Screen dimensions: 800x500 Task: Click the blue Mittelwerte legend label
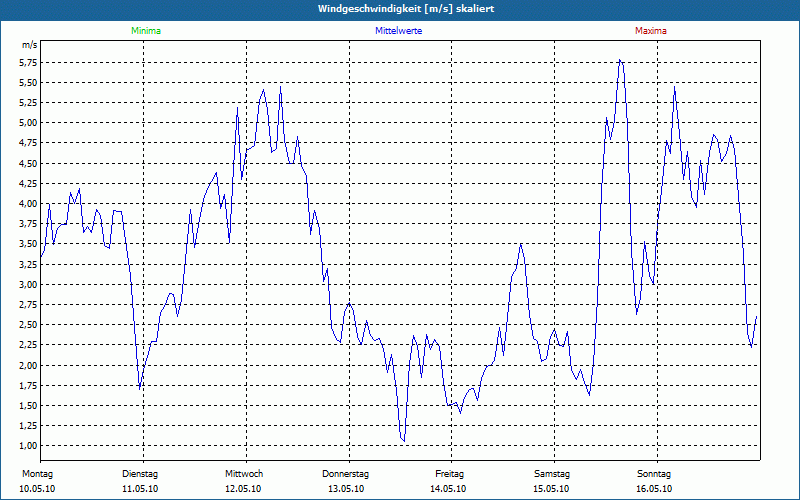[398, 31]
